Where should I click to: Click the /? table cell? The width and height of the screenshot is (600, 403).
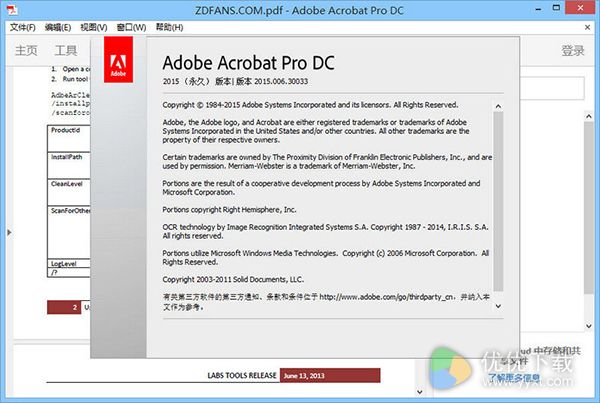click(x=68, y=272)
